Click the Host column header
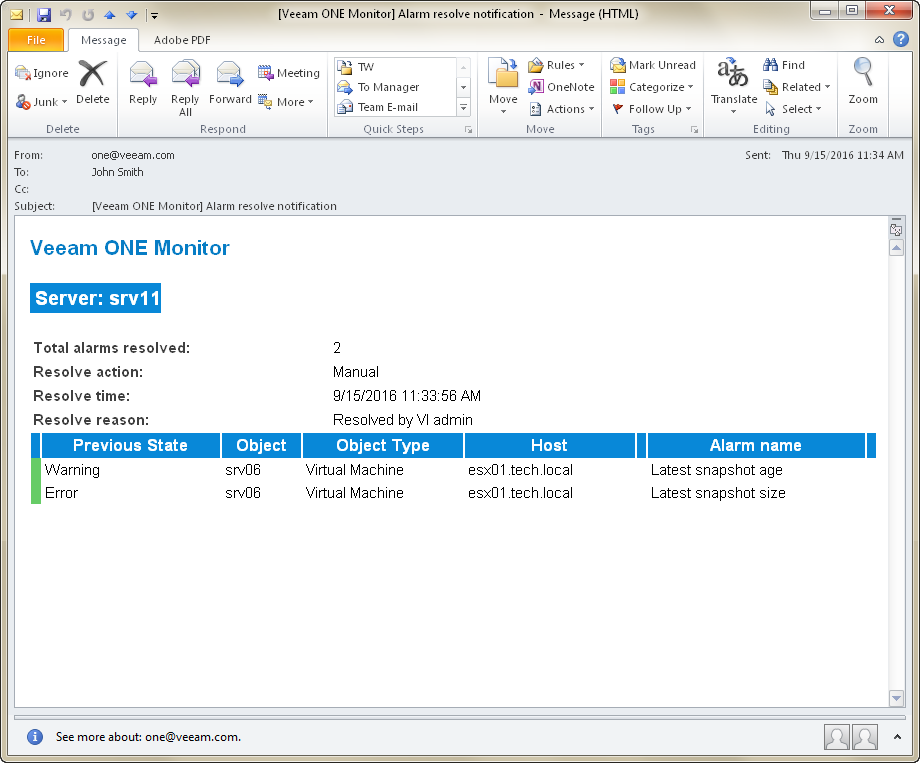This screenshot has width=920, height=763. 549,445
